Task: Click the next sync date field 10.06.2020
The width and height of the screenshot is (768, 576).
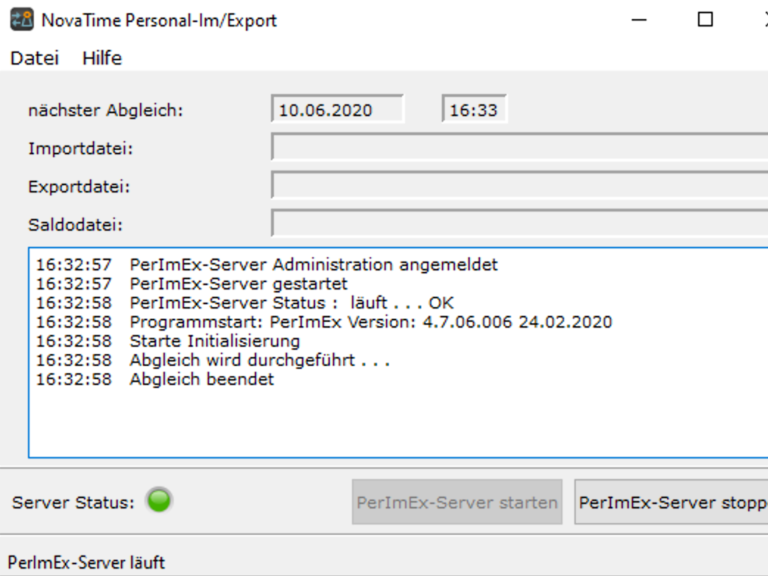Action: coord(337,110)
